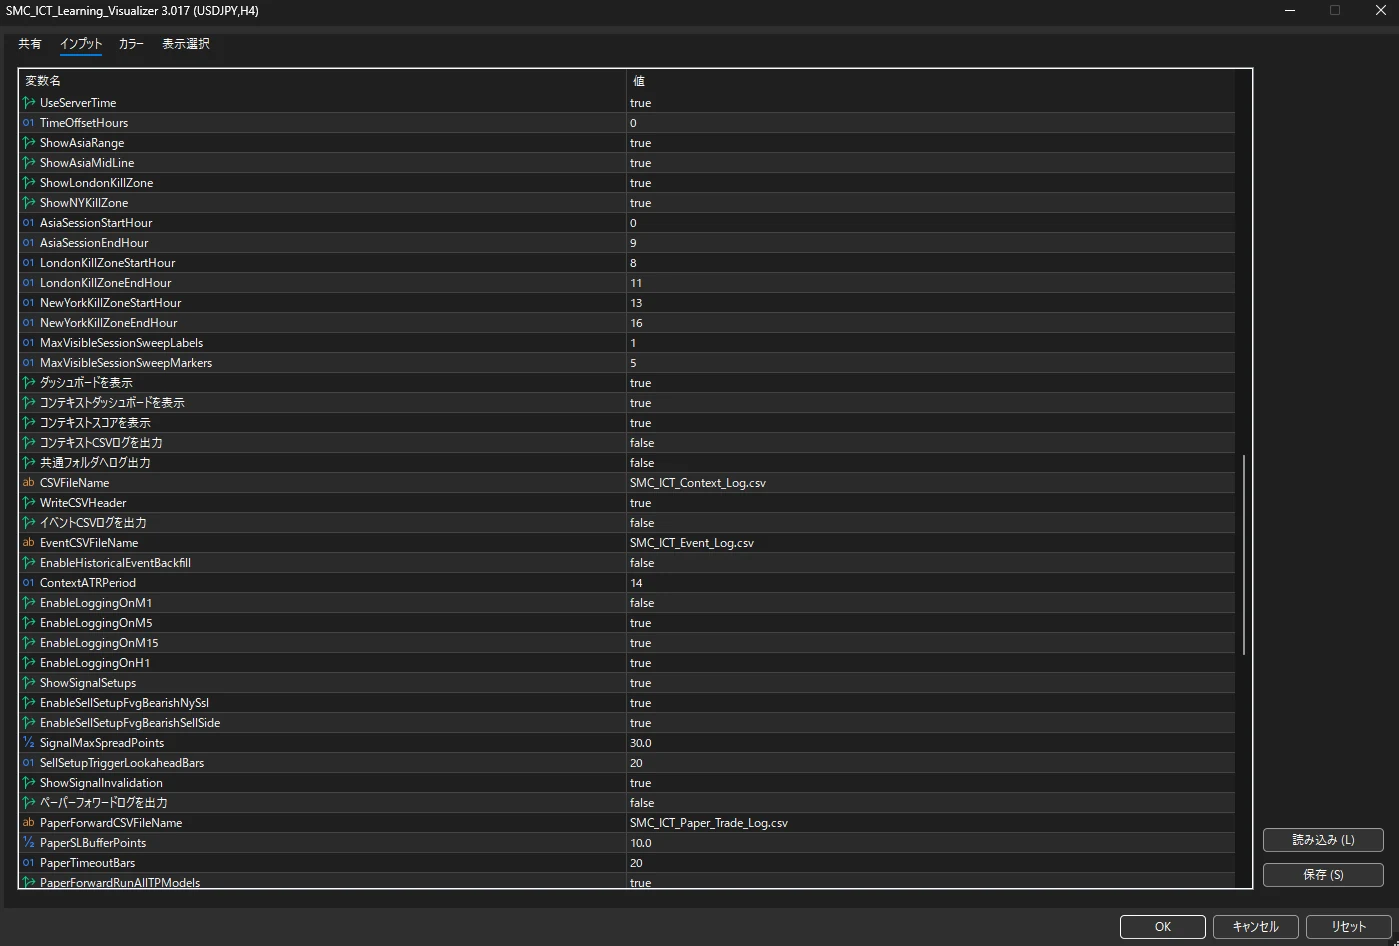Click the boolean type icon beside UseServerTime
The image size is (1399, 946).
click(x=28, y=103)
